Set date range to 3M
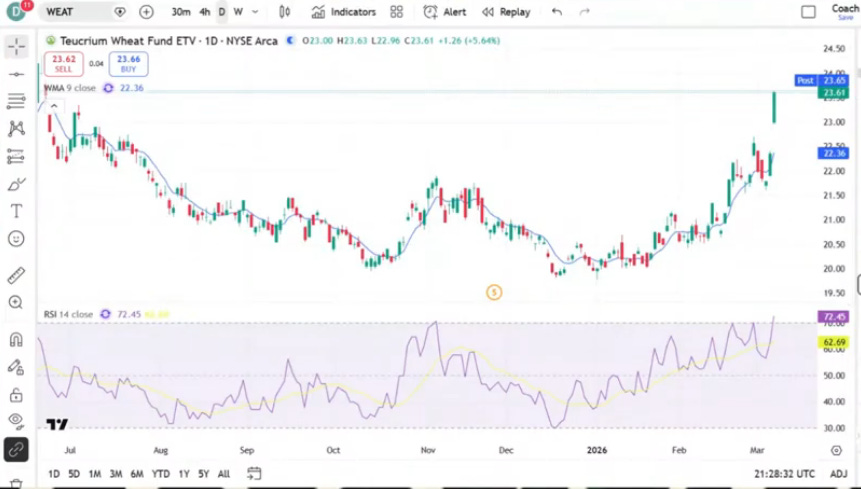Viewport: 861px width, 489px height. [116, 474]
